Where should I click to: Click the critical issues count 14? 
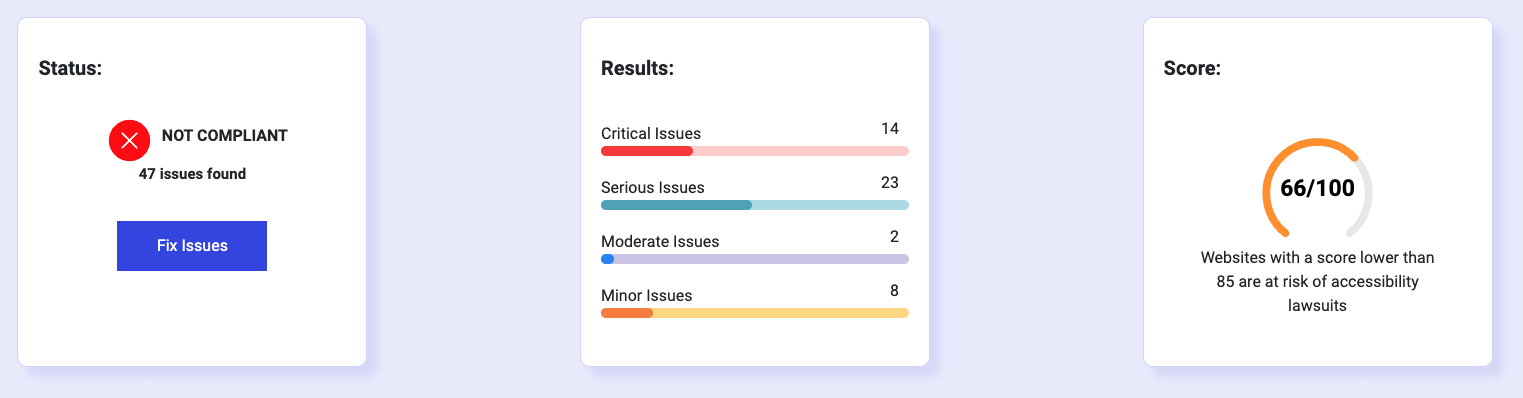(x=890, y=129)
